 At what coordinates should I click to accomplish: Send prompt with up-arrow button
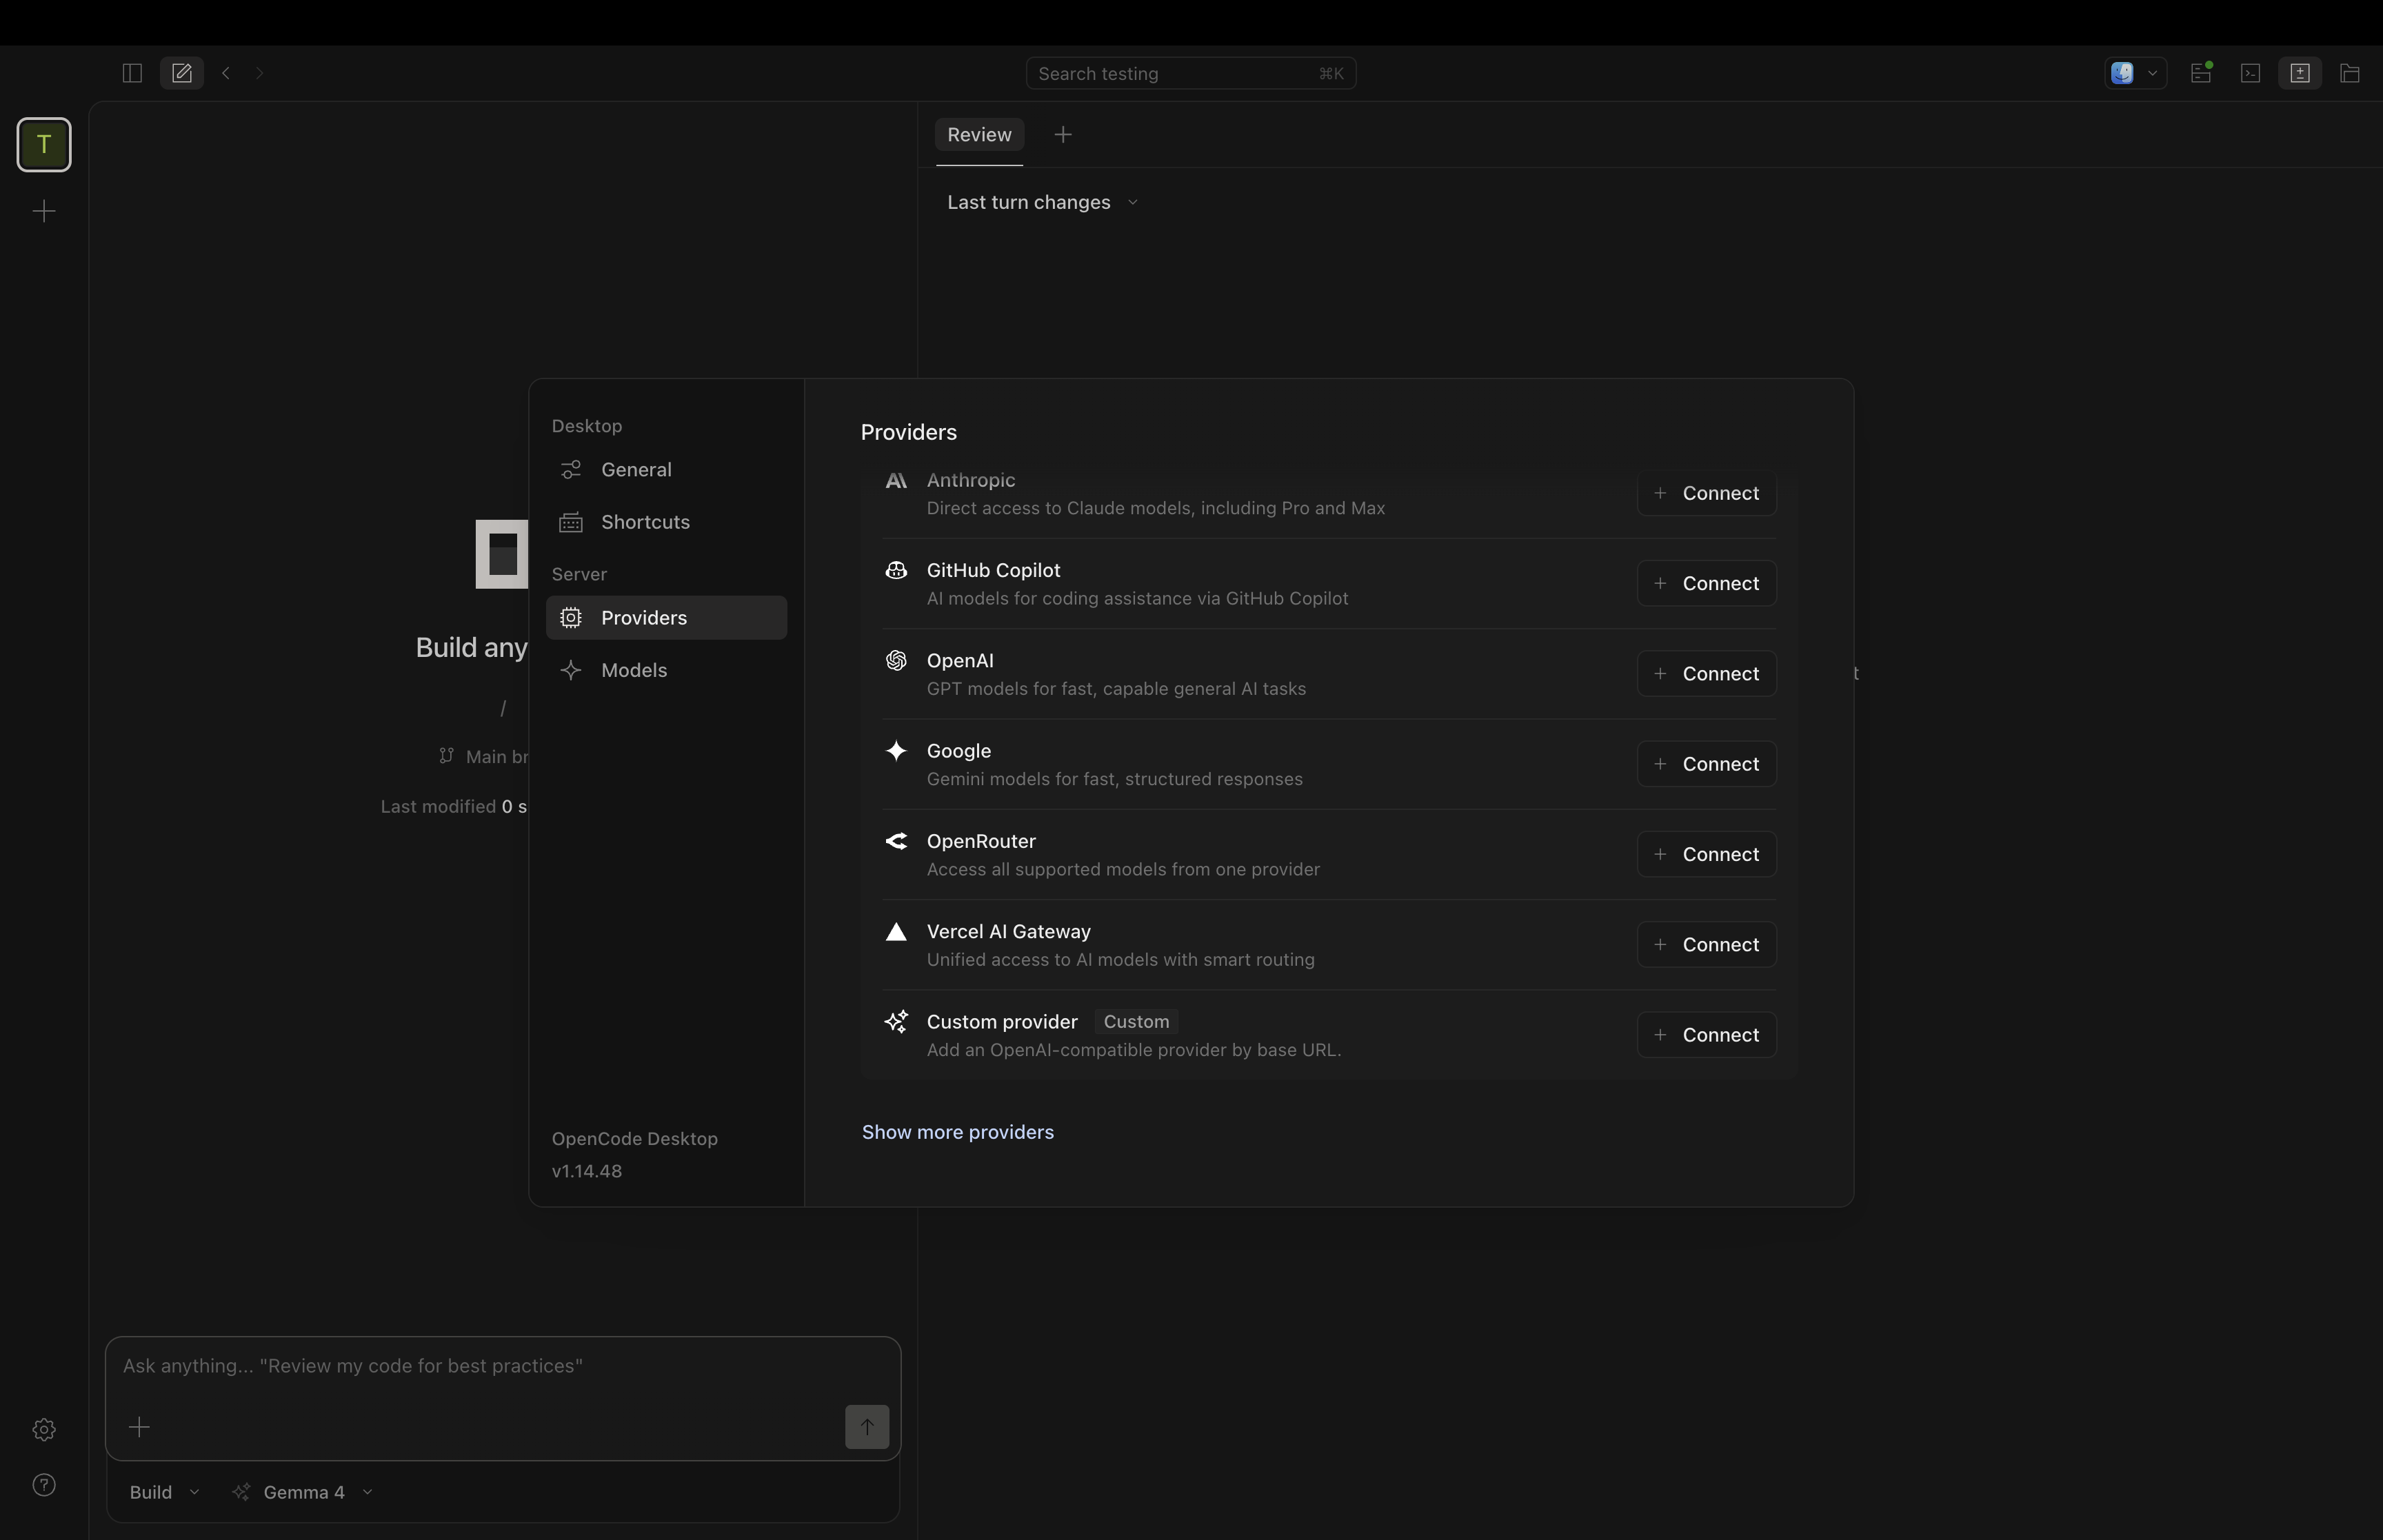tap(867, 1427)
